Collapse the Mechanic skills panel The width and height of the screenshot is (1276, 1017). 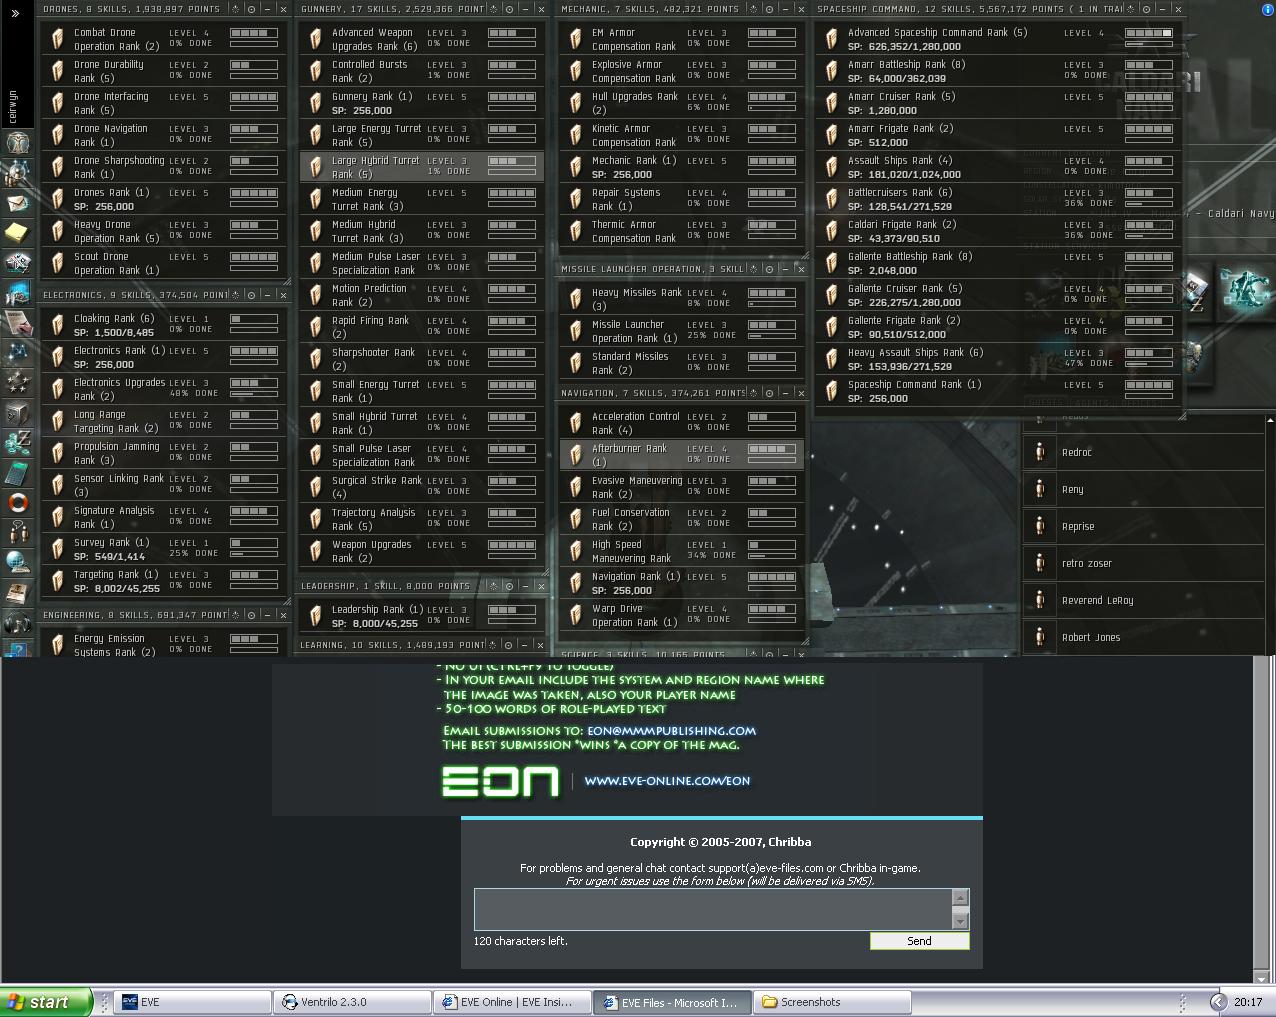[x=783, y=8]
